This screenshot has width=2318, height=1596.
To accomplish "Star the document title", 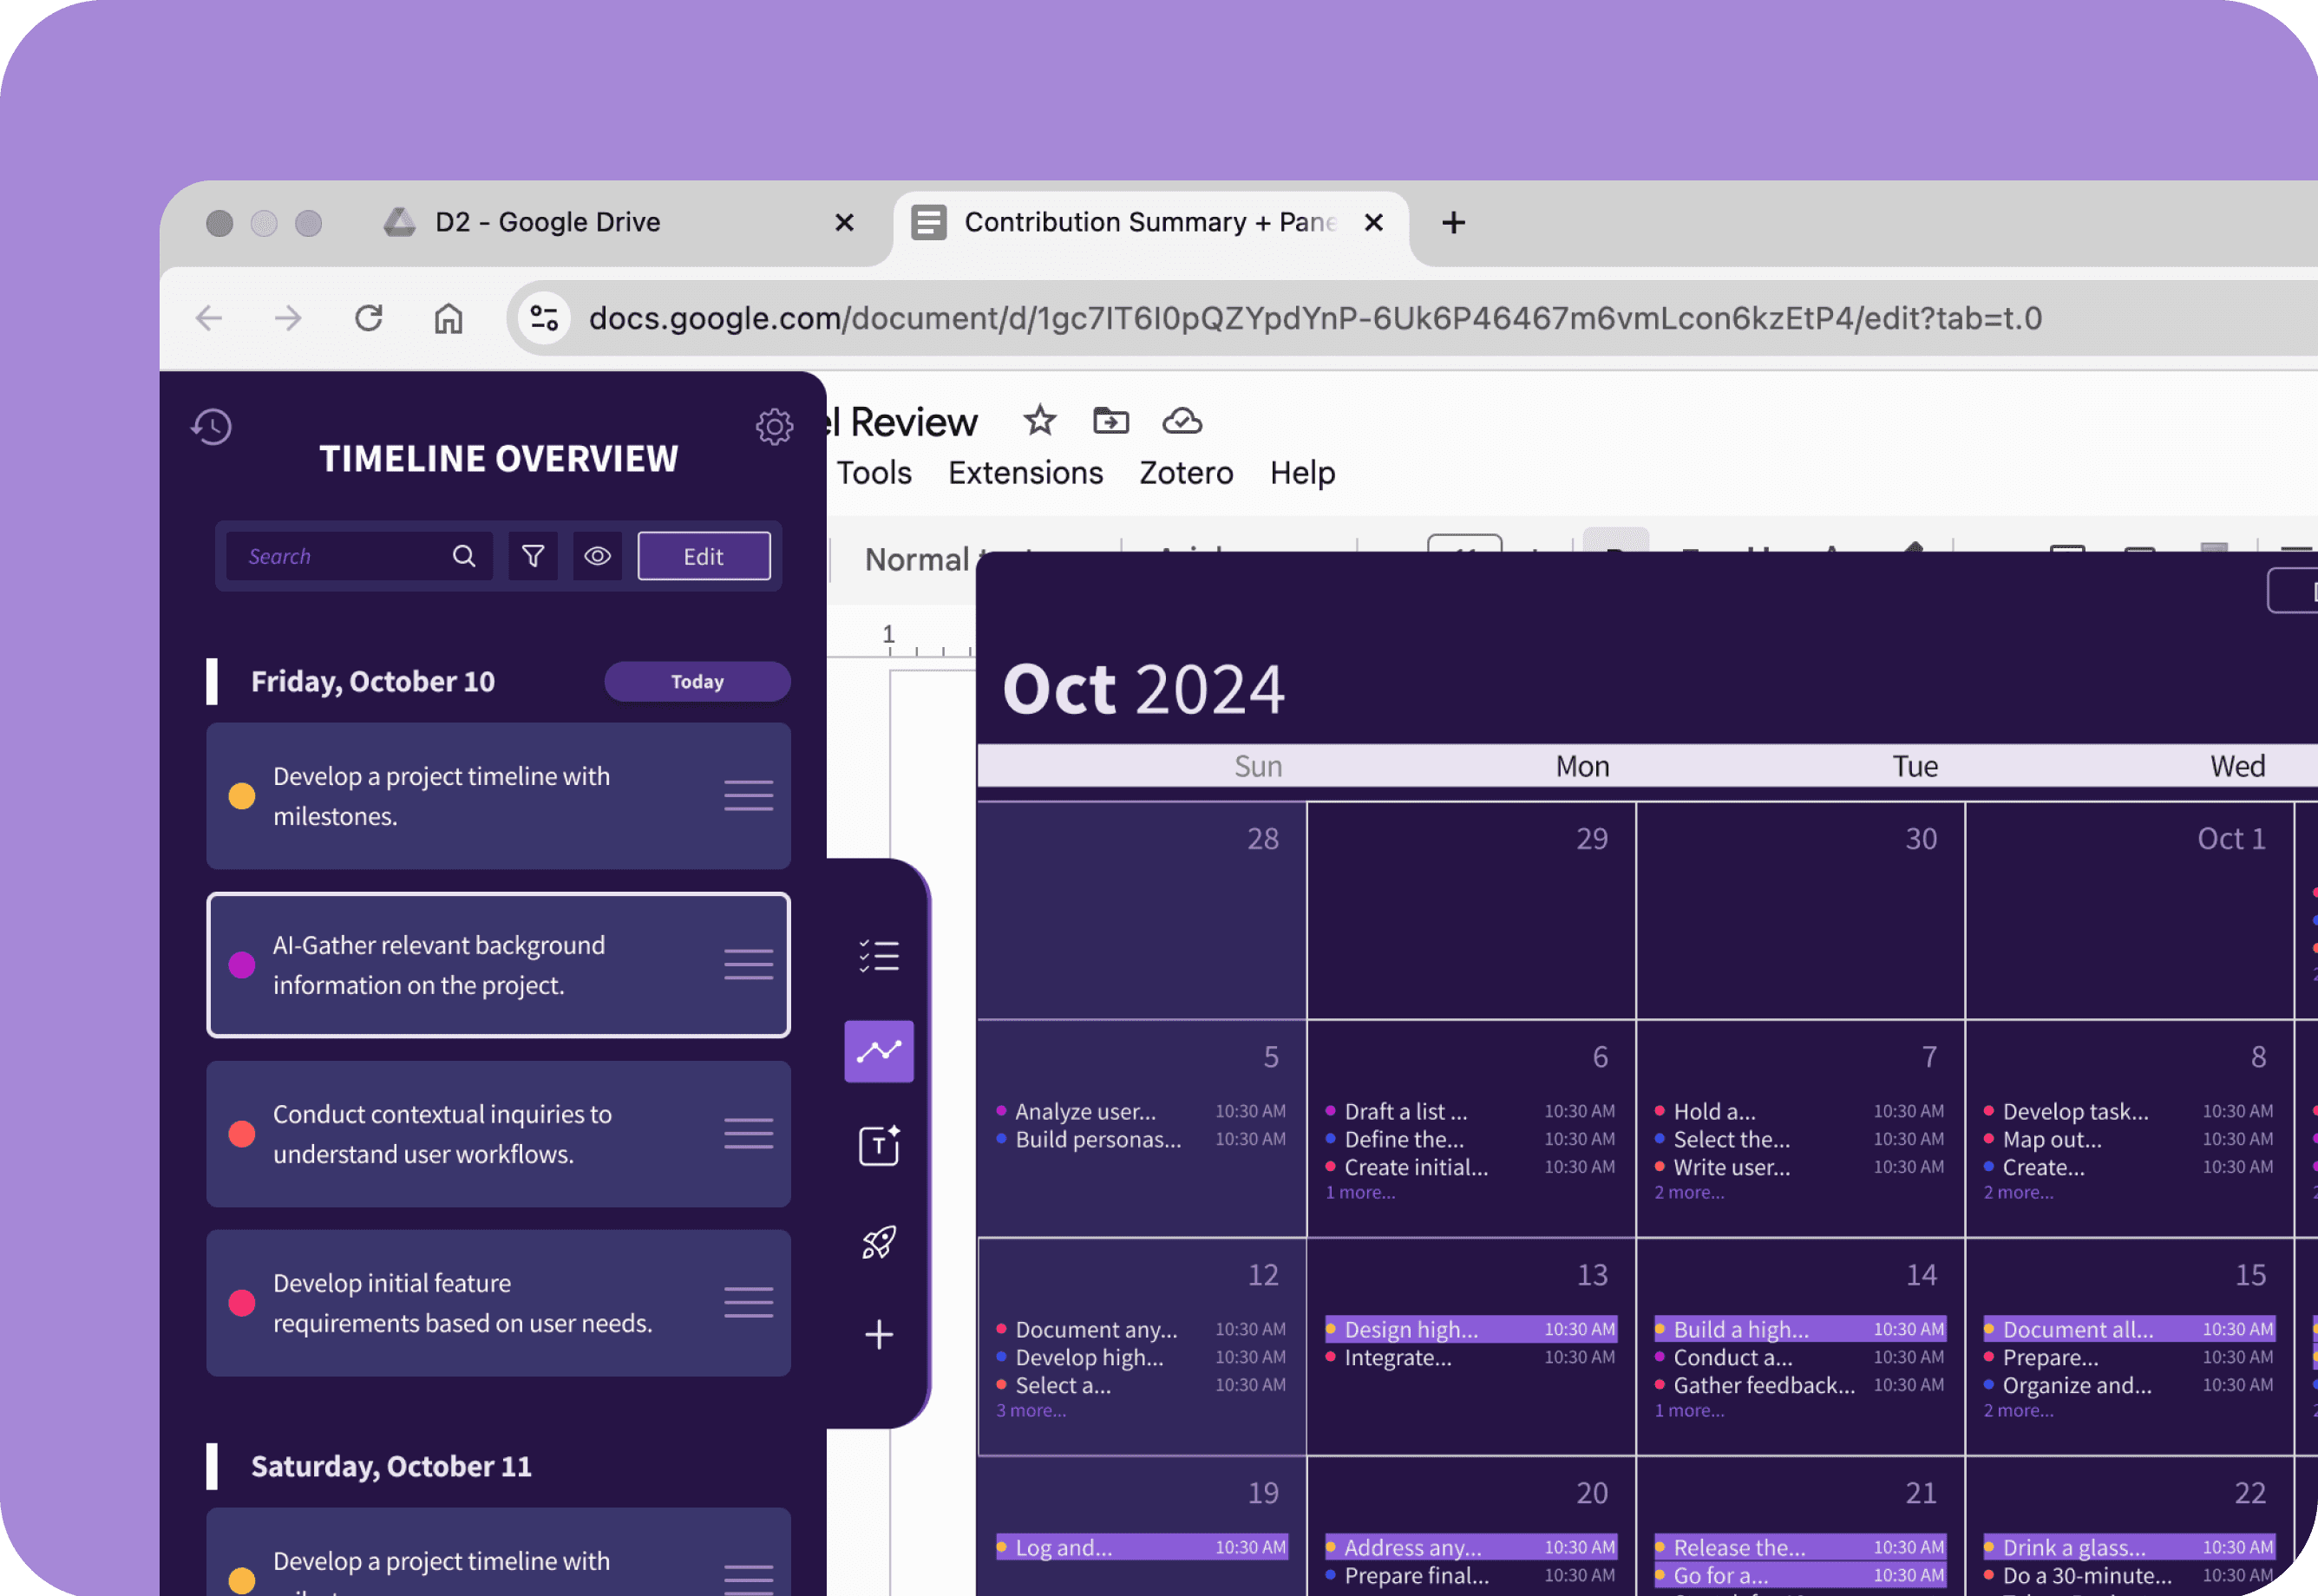I will click(1039, 421).
